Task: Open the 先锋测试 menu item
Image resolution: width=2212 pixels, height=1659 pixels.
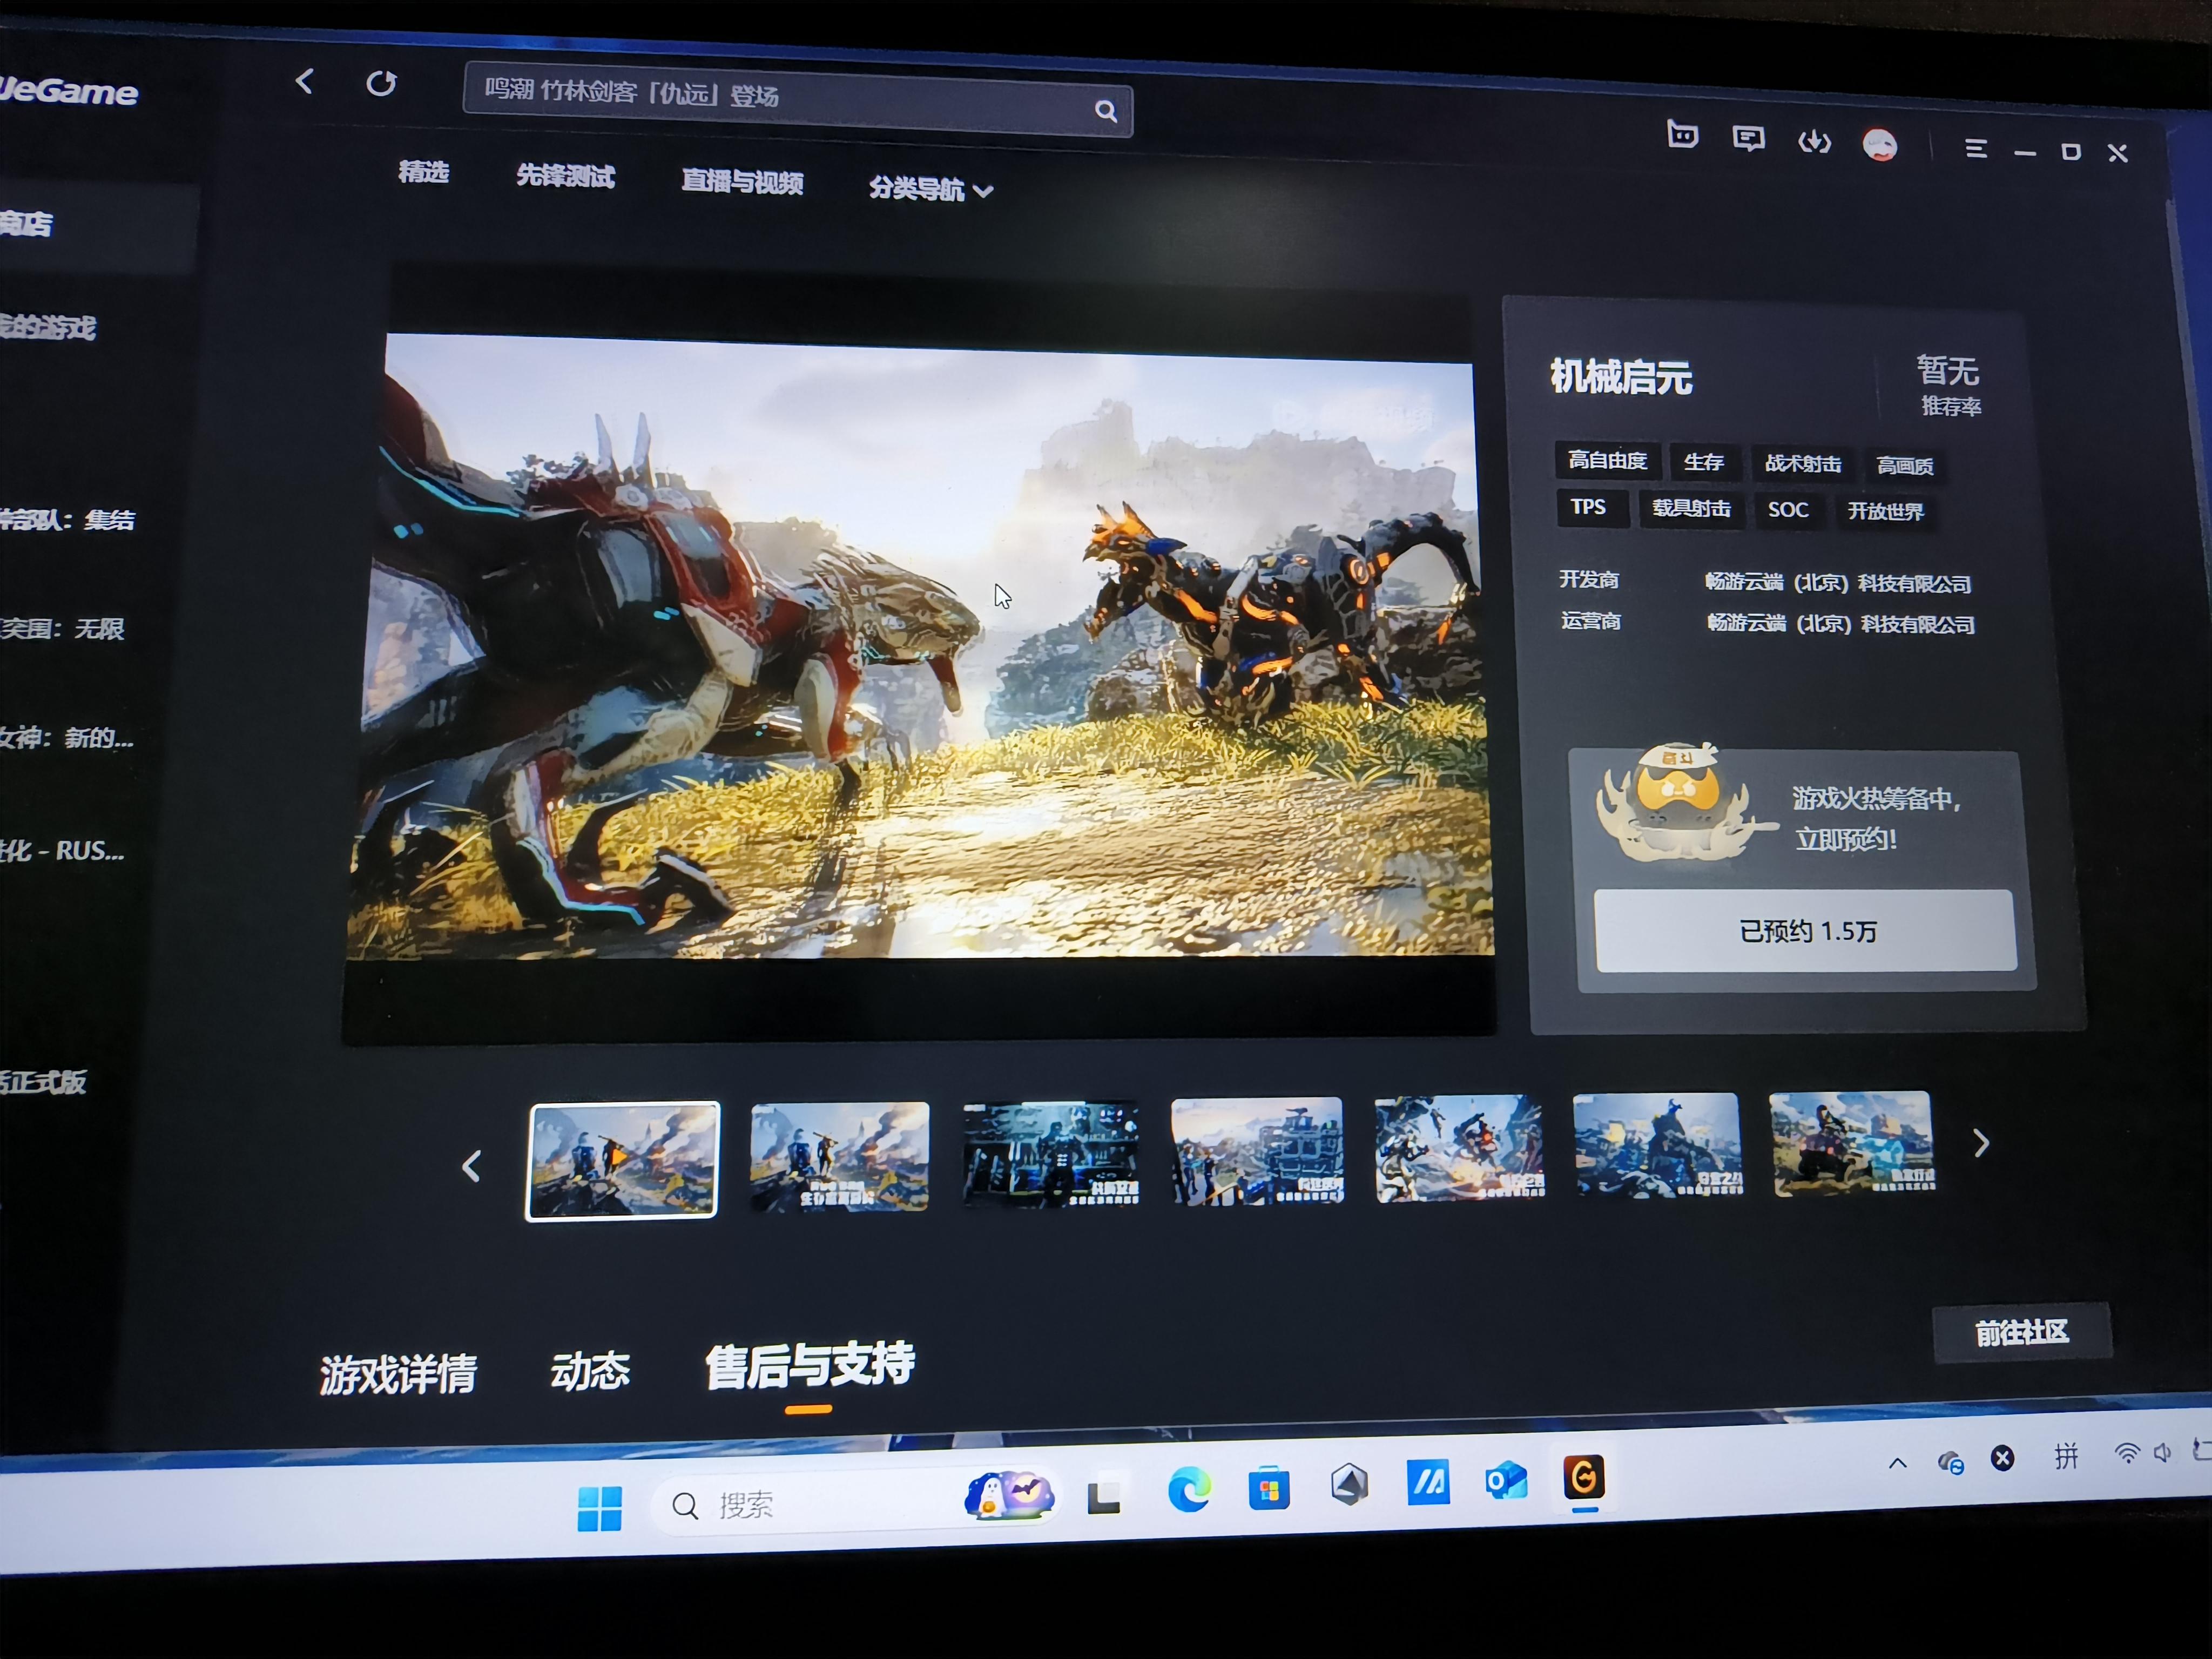Action: pos(565,177)
